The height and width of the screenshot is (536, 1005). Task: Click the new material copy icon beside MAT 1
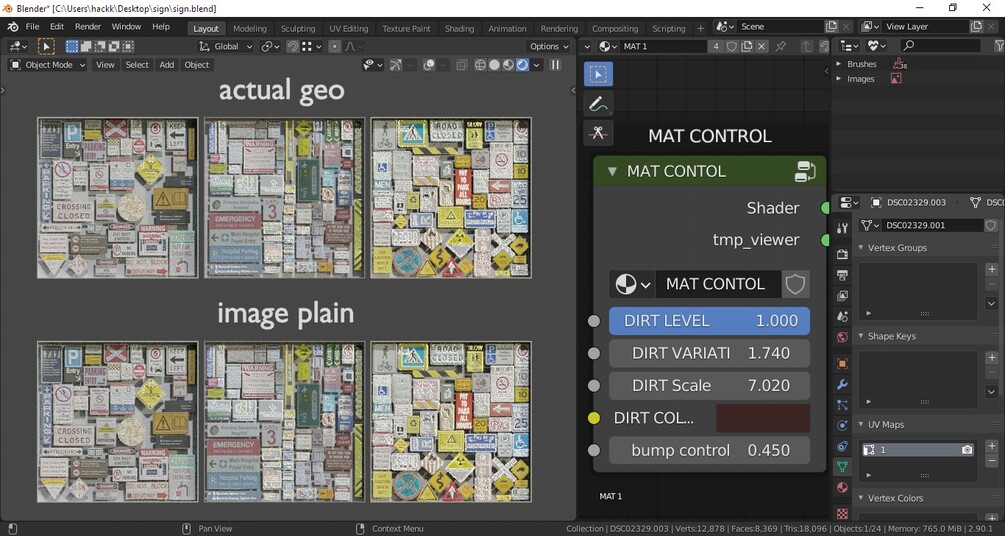point(747,46)
